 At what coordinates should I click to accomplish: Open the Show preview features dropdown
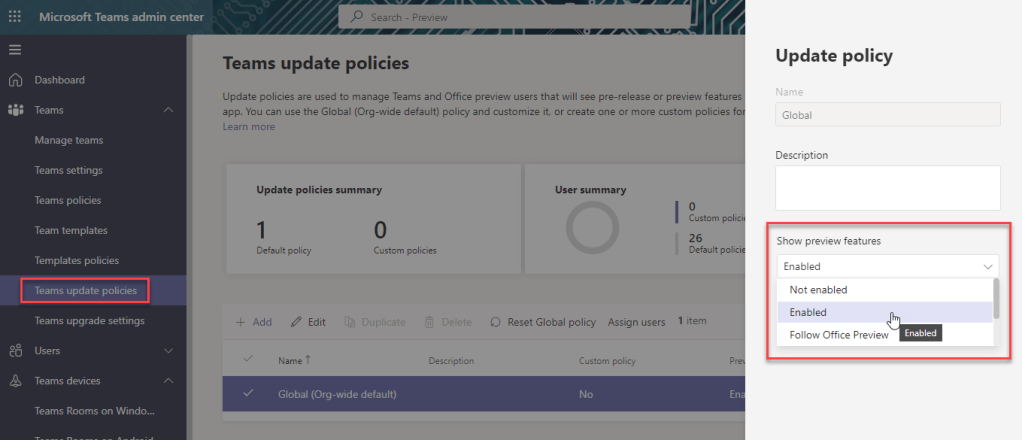[x=887, y=267]
